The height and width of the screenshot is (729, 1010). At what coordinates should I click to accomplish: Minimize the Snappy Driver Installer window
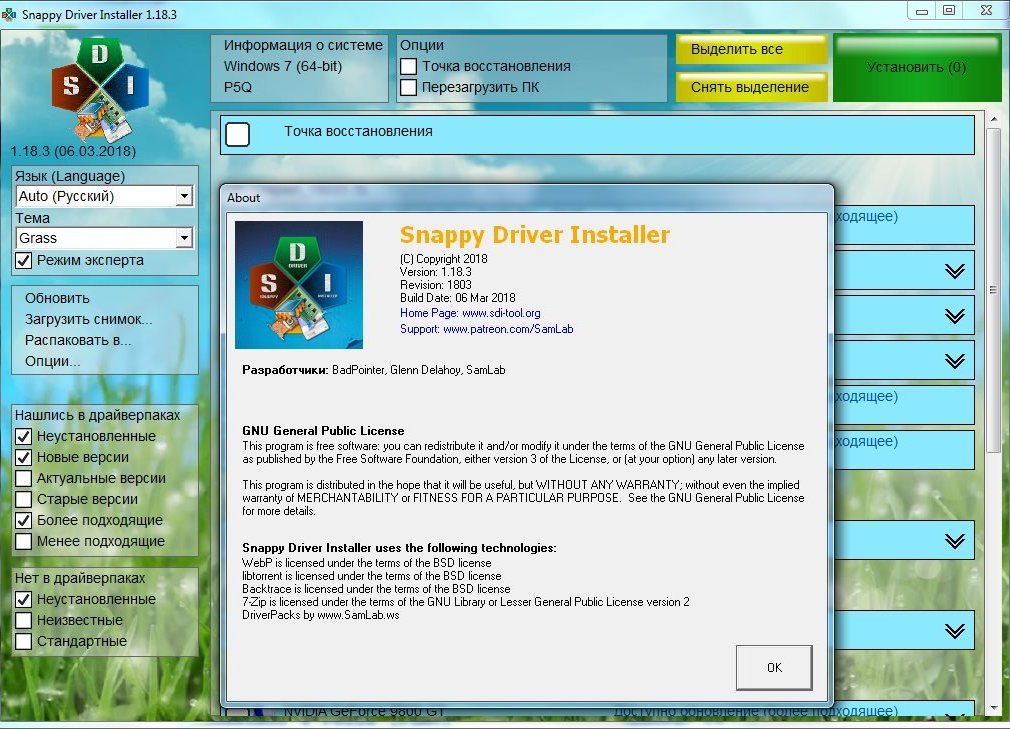pyautogui.click(x=922, y=10)
